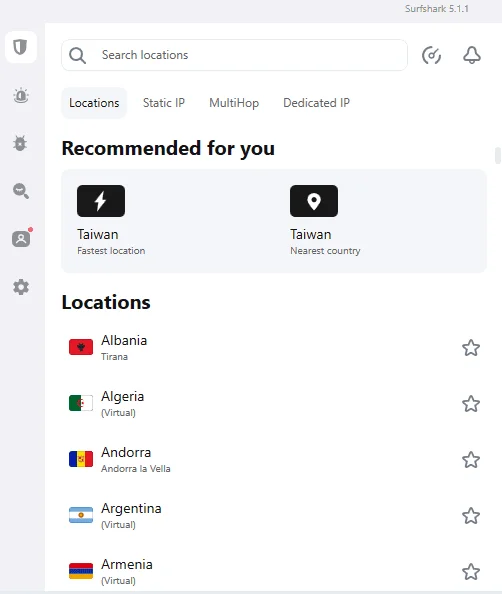Open the Settings gear icon
502x594 pixels.
tap(21, 287)
